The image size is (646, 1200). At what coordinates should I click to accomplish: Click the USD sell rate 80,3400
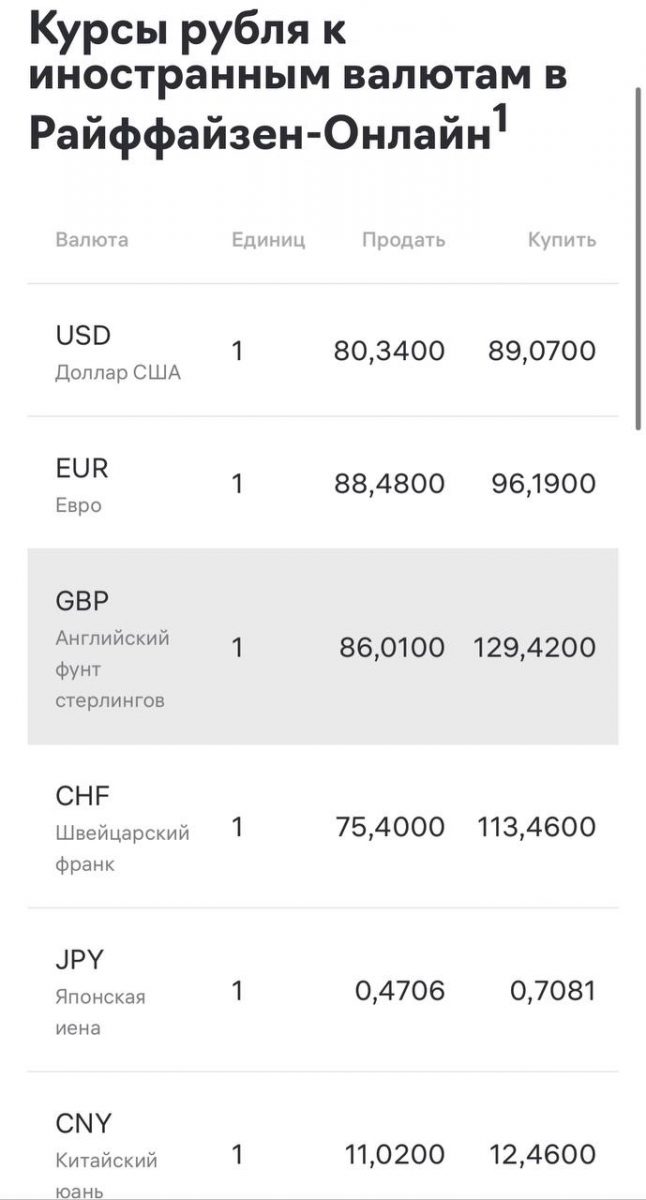pyautogui.click(x=389, y=351)
